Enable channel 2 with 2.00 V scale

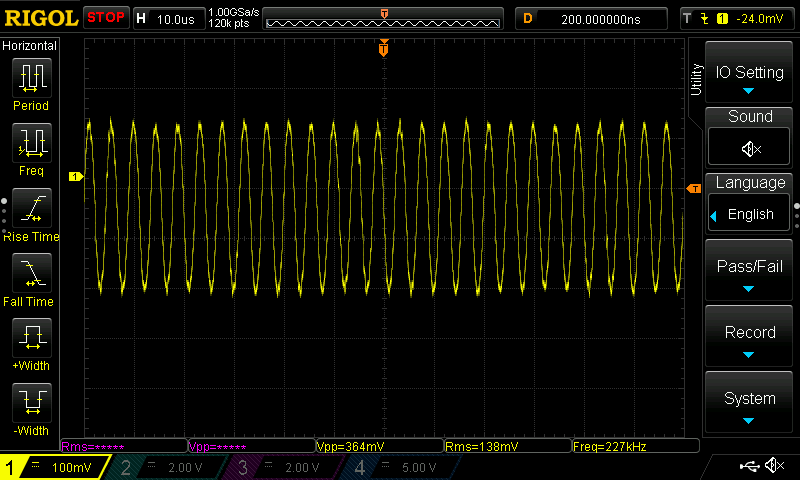[x=166, y=467]
